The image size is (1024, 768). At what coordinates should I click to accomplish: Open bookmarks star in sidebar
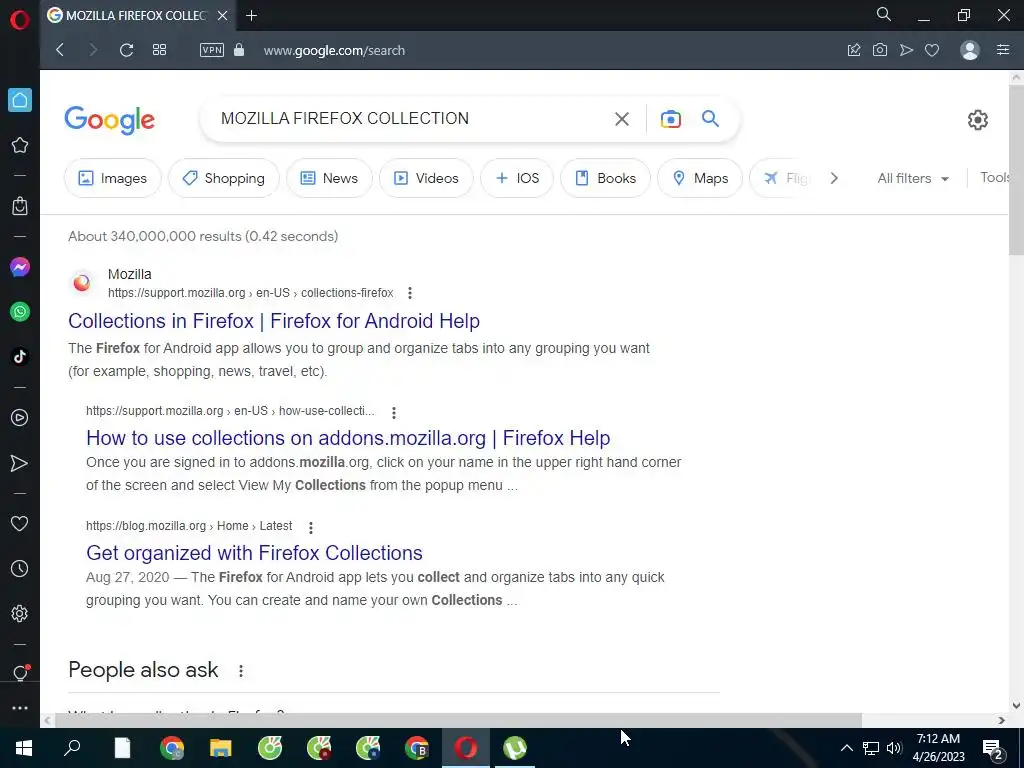20,145
